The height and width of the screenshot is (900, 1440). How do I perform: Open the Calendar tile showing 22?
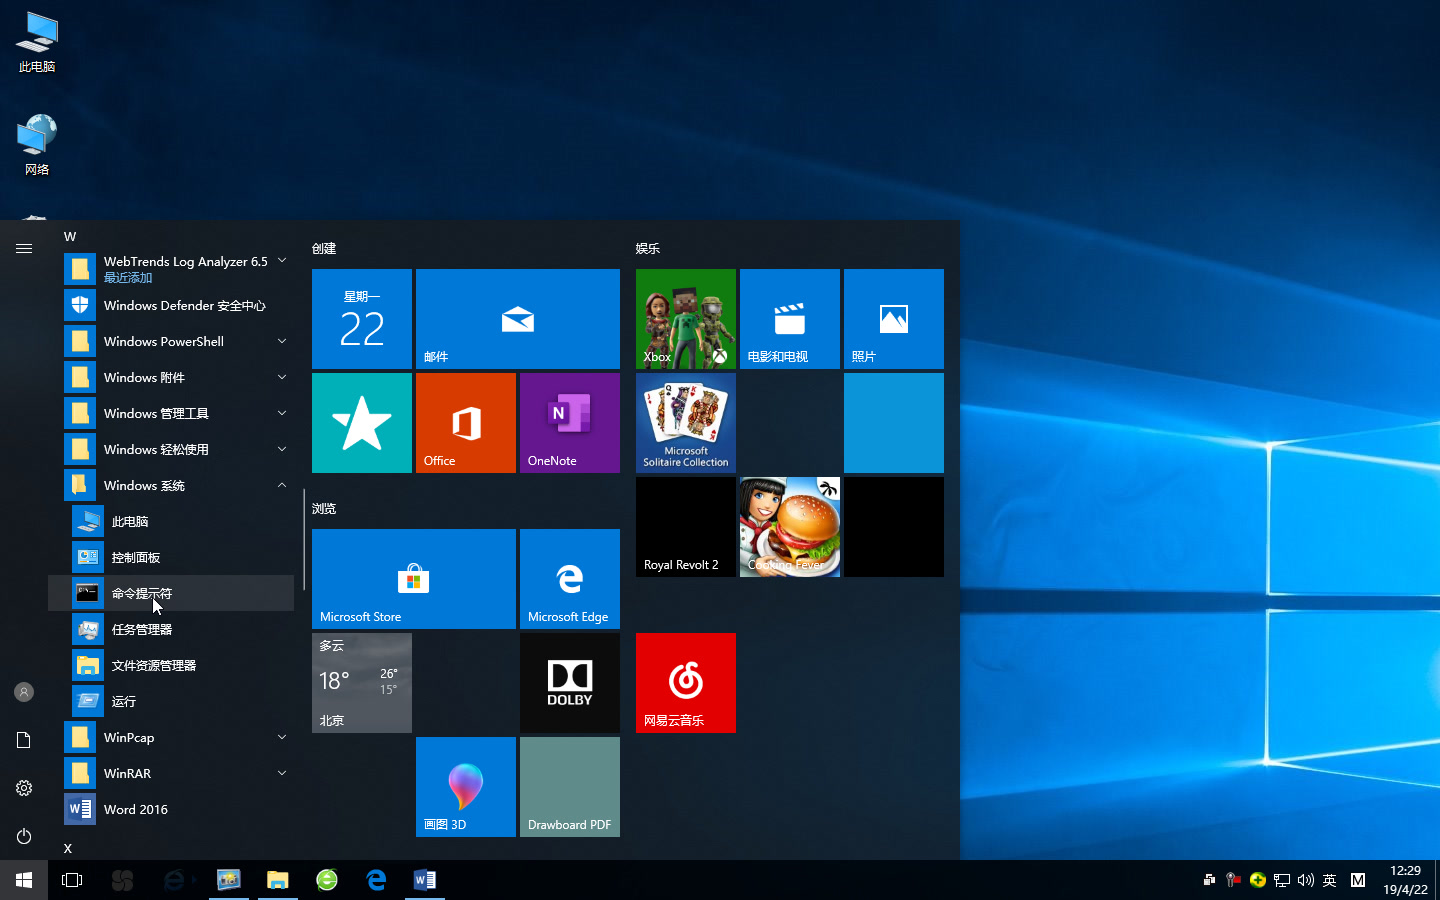362,319
